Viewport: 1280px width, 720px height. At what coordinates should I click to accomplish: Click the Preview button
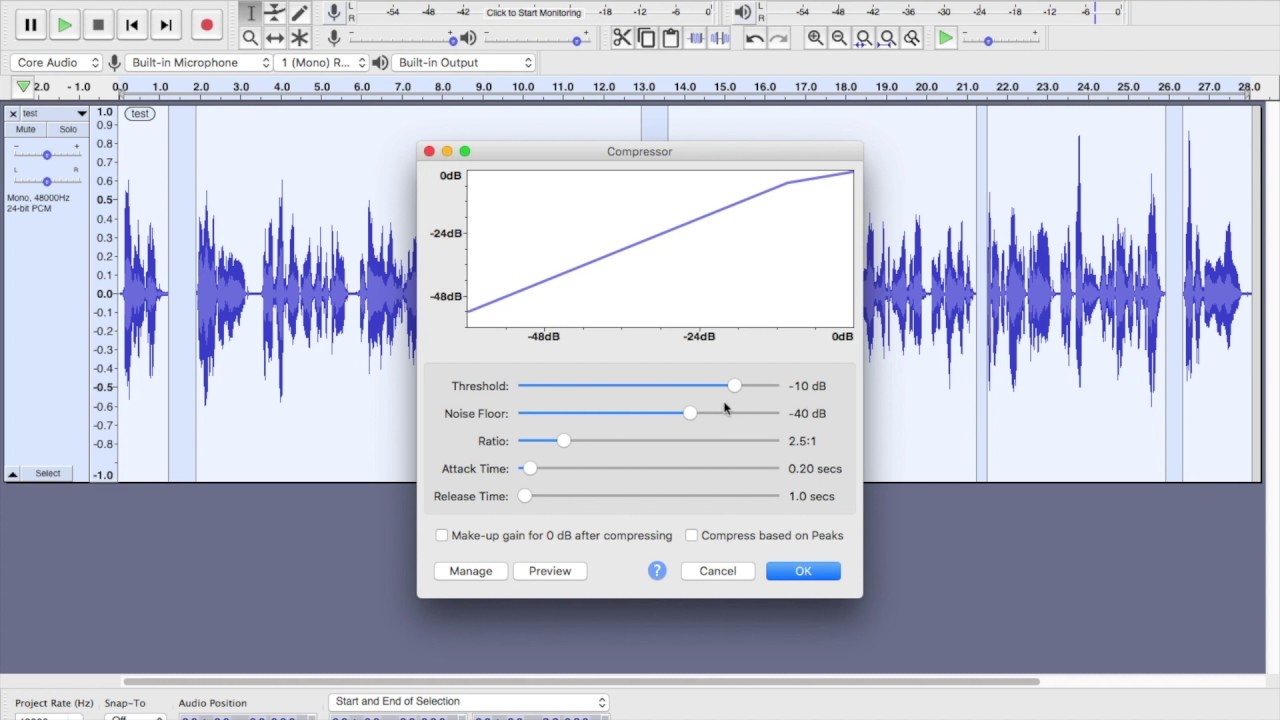(550, 571)
